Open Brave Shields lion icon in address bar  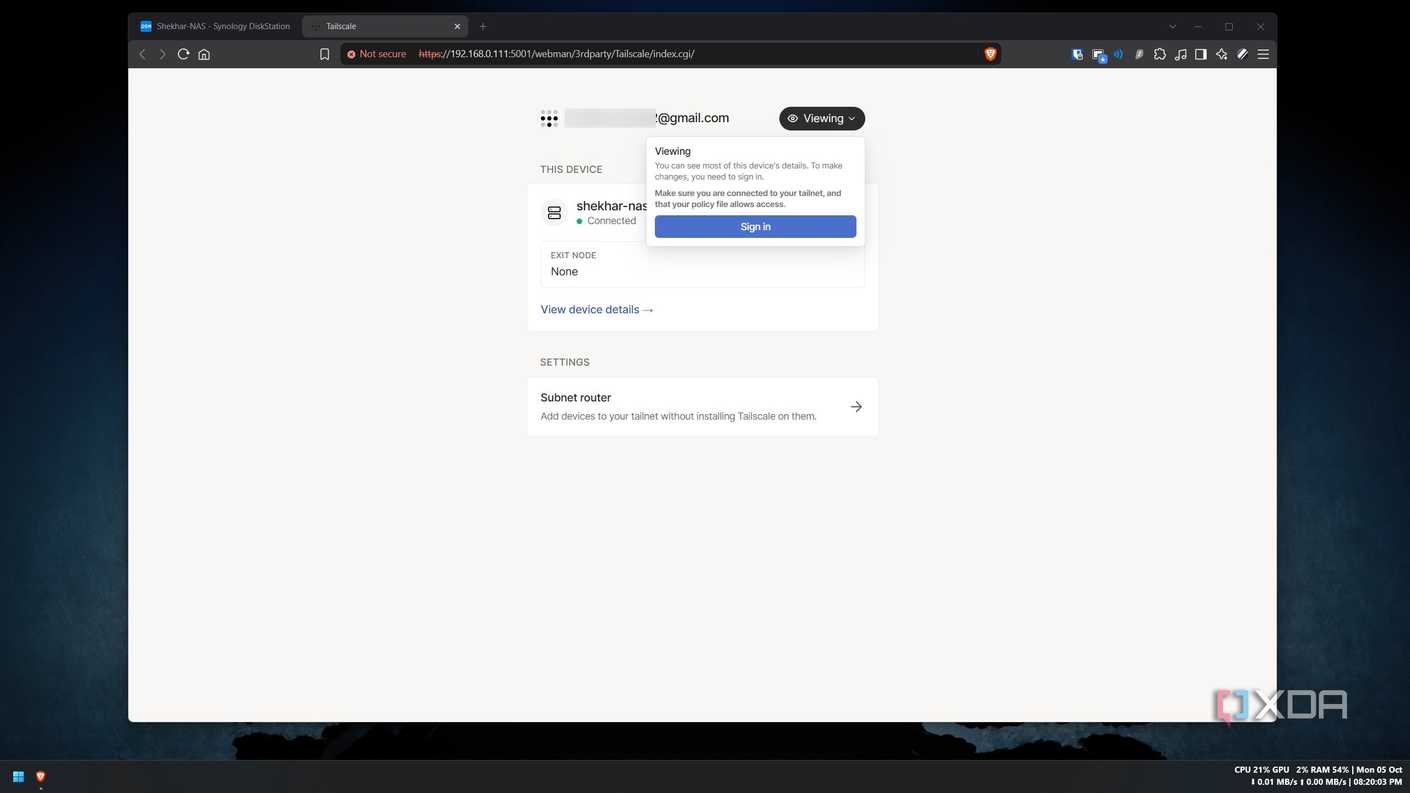tap(990, 54)
